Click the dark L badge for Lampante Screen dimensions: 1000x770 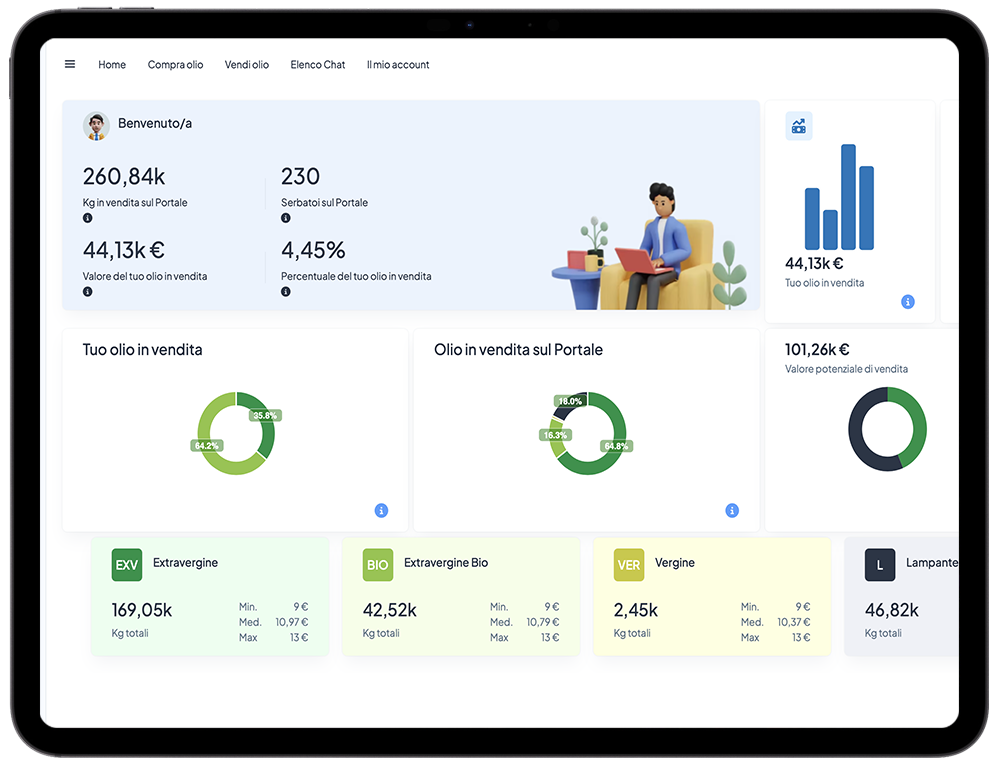[x=880, y=565]
